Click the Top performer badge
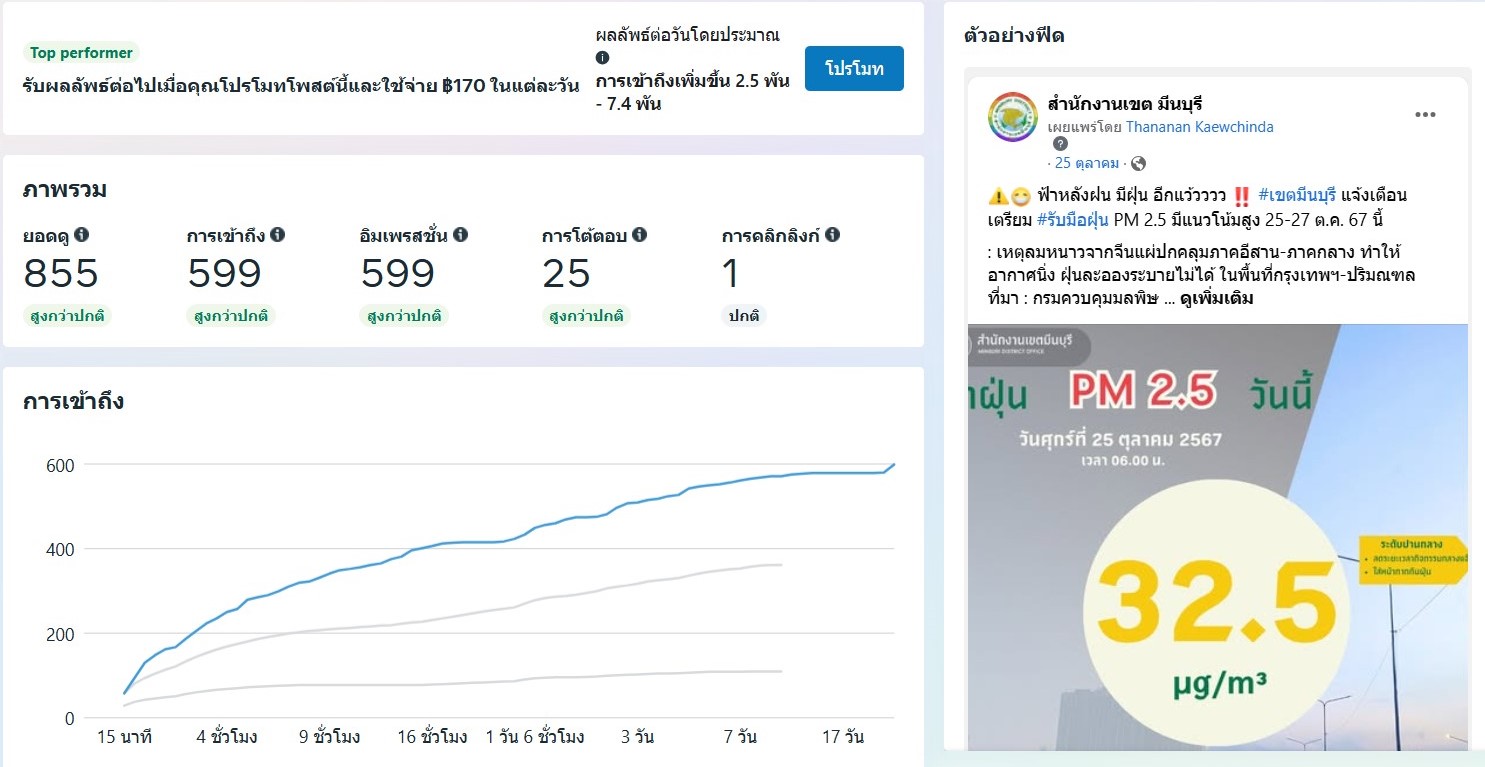The image size is (1485, 767). [x=81, y=53]
